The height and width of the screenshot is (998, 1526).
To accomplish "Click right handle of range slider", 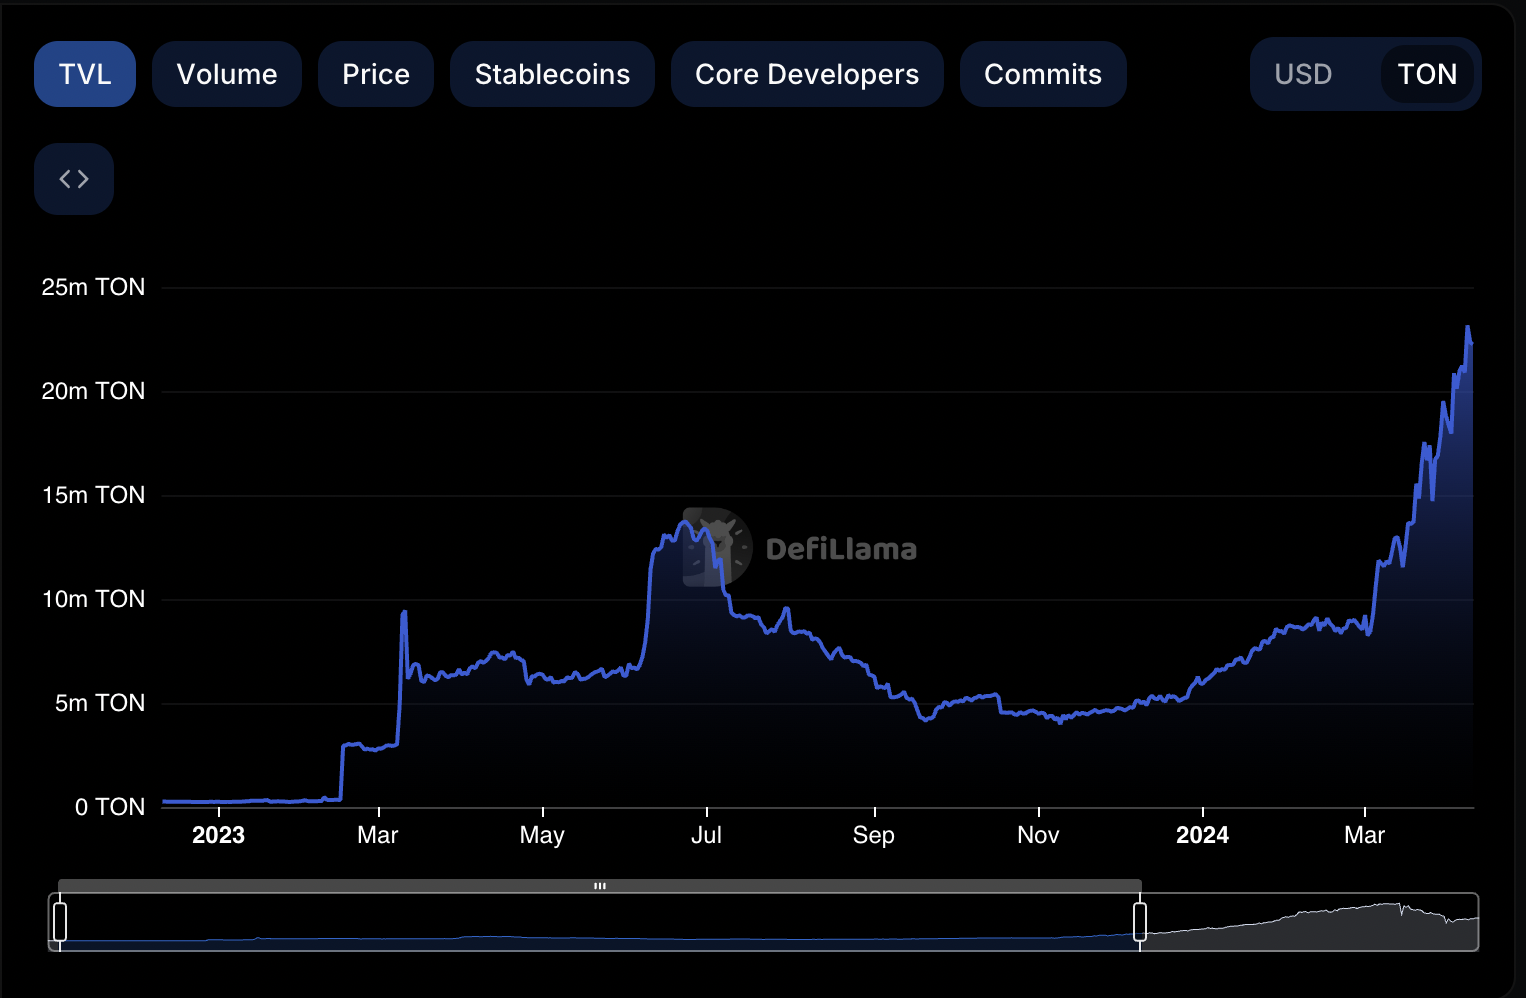I will (x=1140, y=921).
